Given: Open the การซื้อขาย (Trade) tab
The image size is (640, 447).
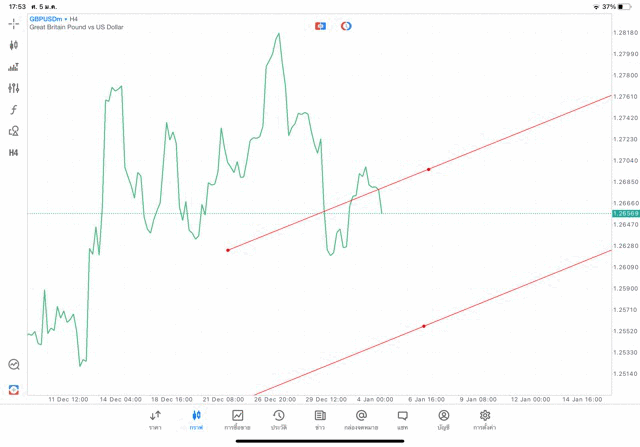Looking at the screenshot, I should coord(238,419).
